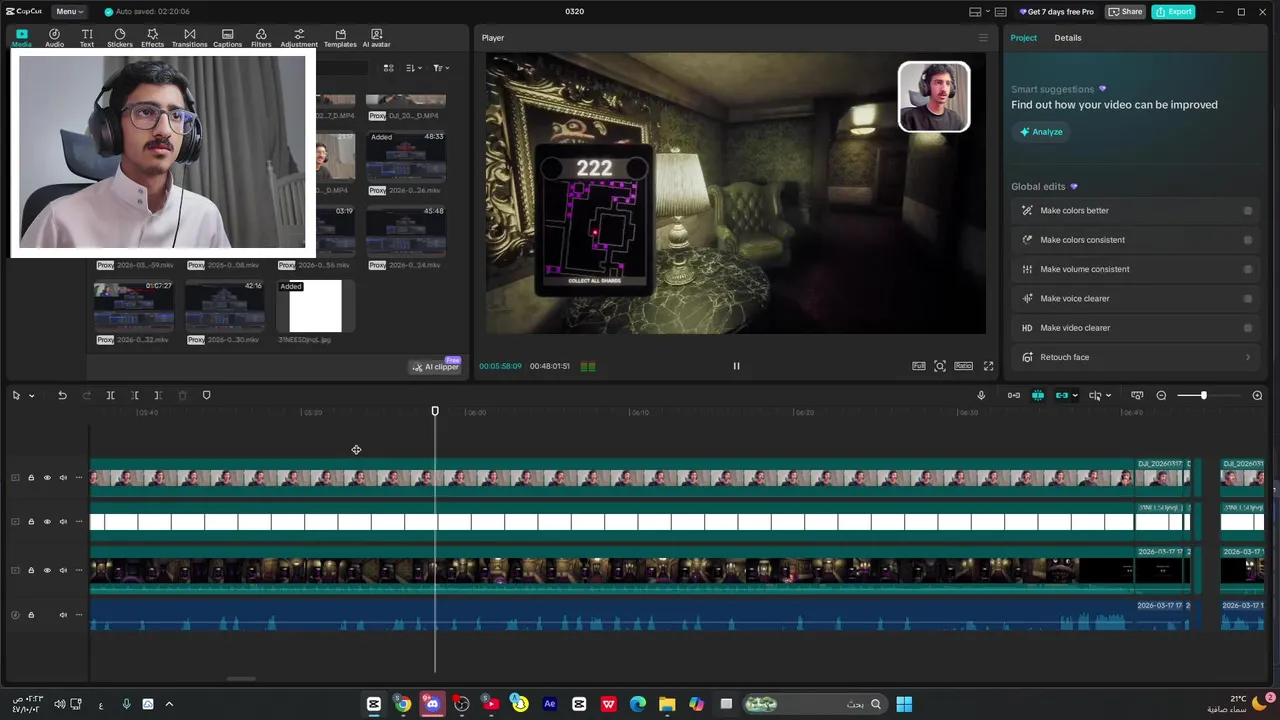Click the Export button
1280x720 pixels.
pyautogui.click(x=1173, y=12)
